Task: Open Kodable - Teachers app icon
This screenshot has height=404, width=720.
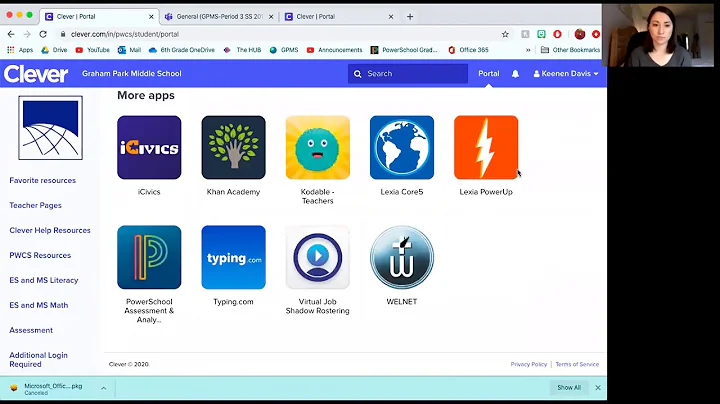Action: (x=317, y=147)
